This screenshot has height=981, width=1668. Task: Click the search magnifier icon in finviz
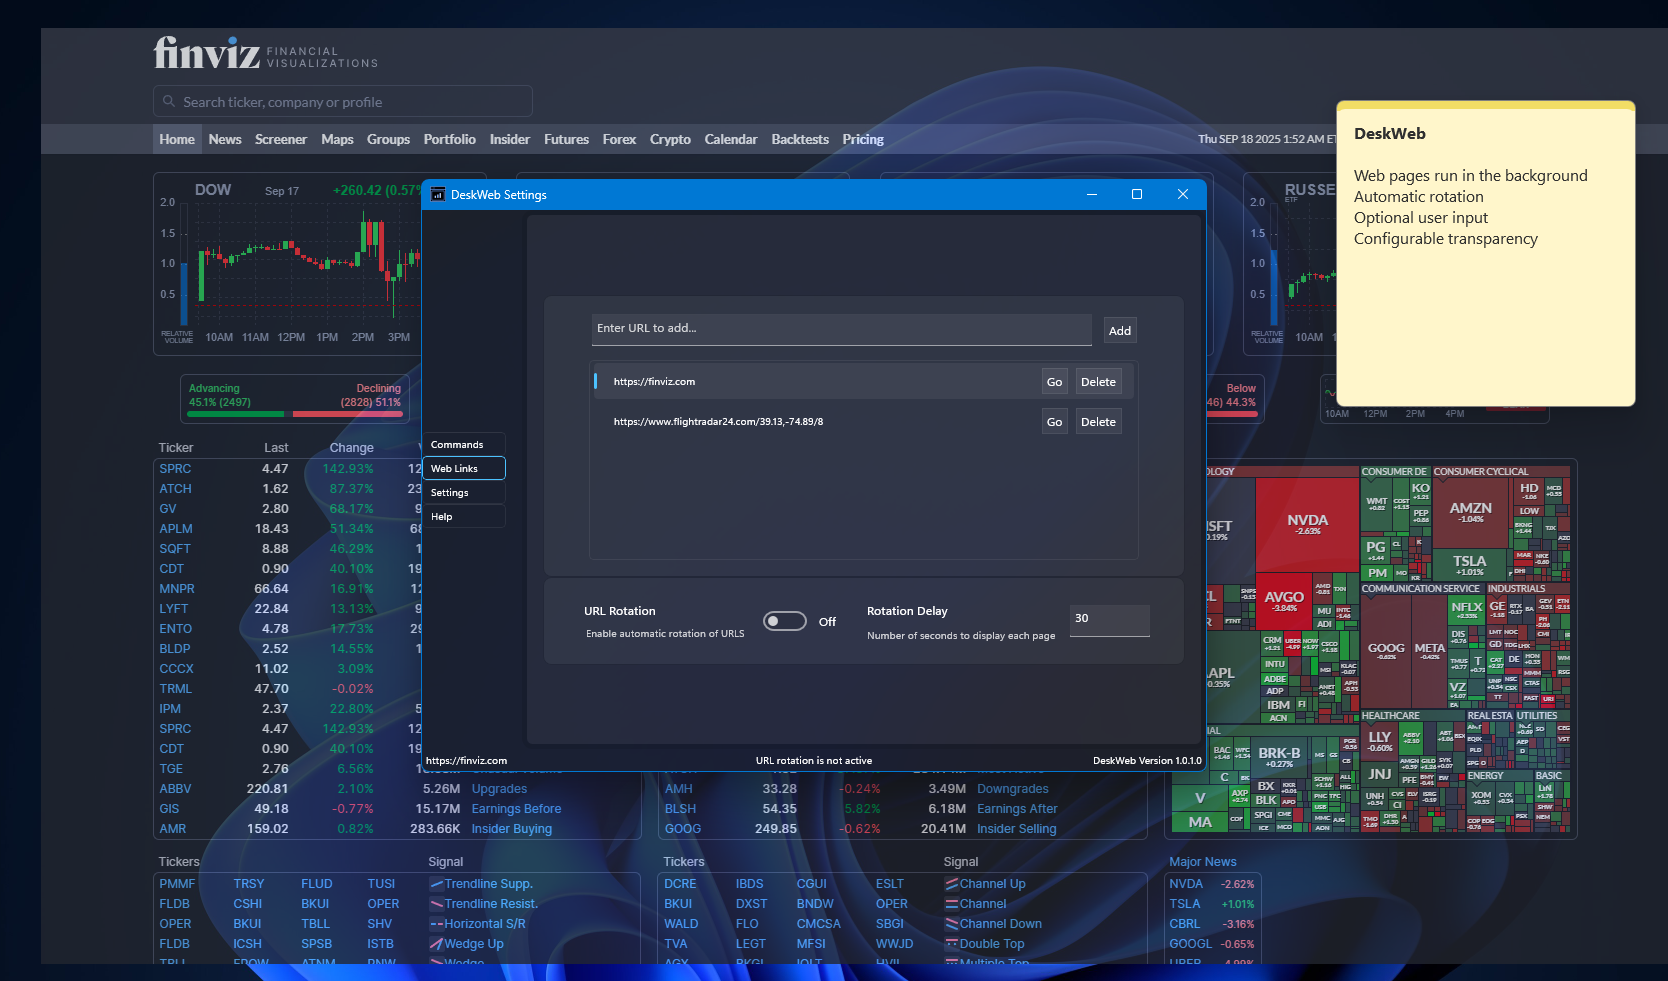point(169,102)
